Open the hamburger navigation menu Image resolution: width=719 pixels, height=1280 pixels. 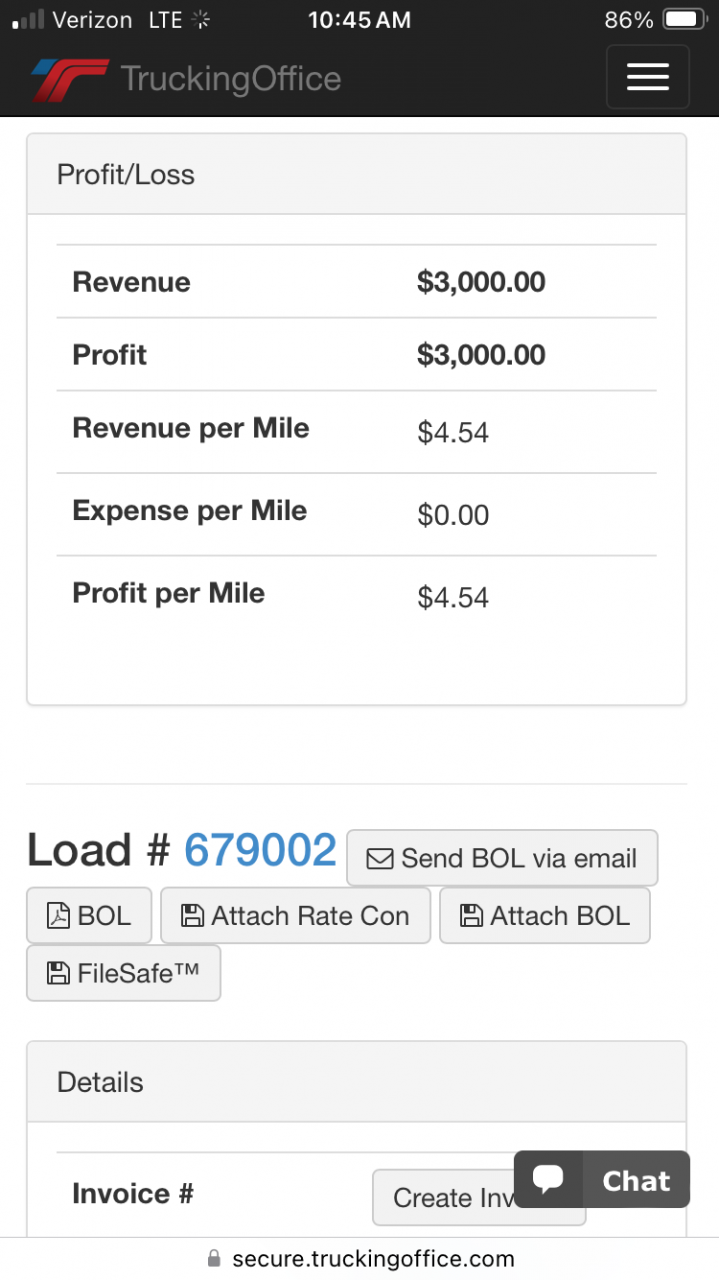click(x=647, y=77)
